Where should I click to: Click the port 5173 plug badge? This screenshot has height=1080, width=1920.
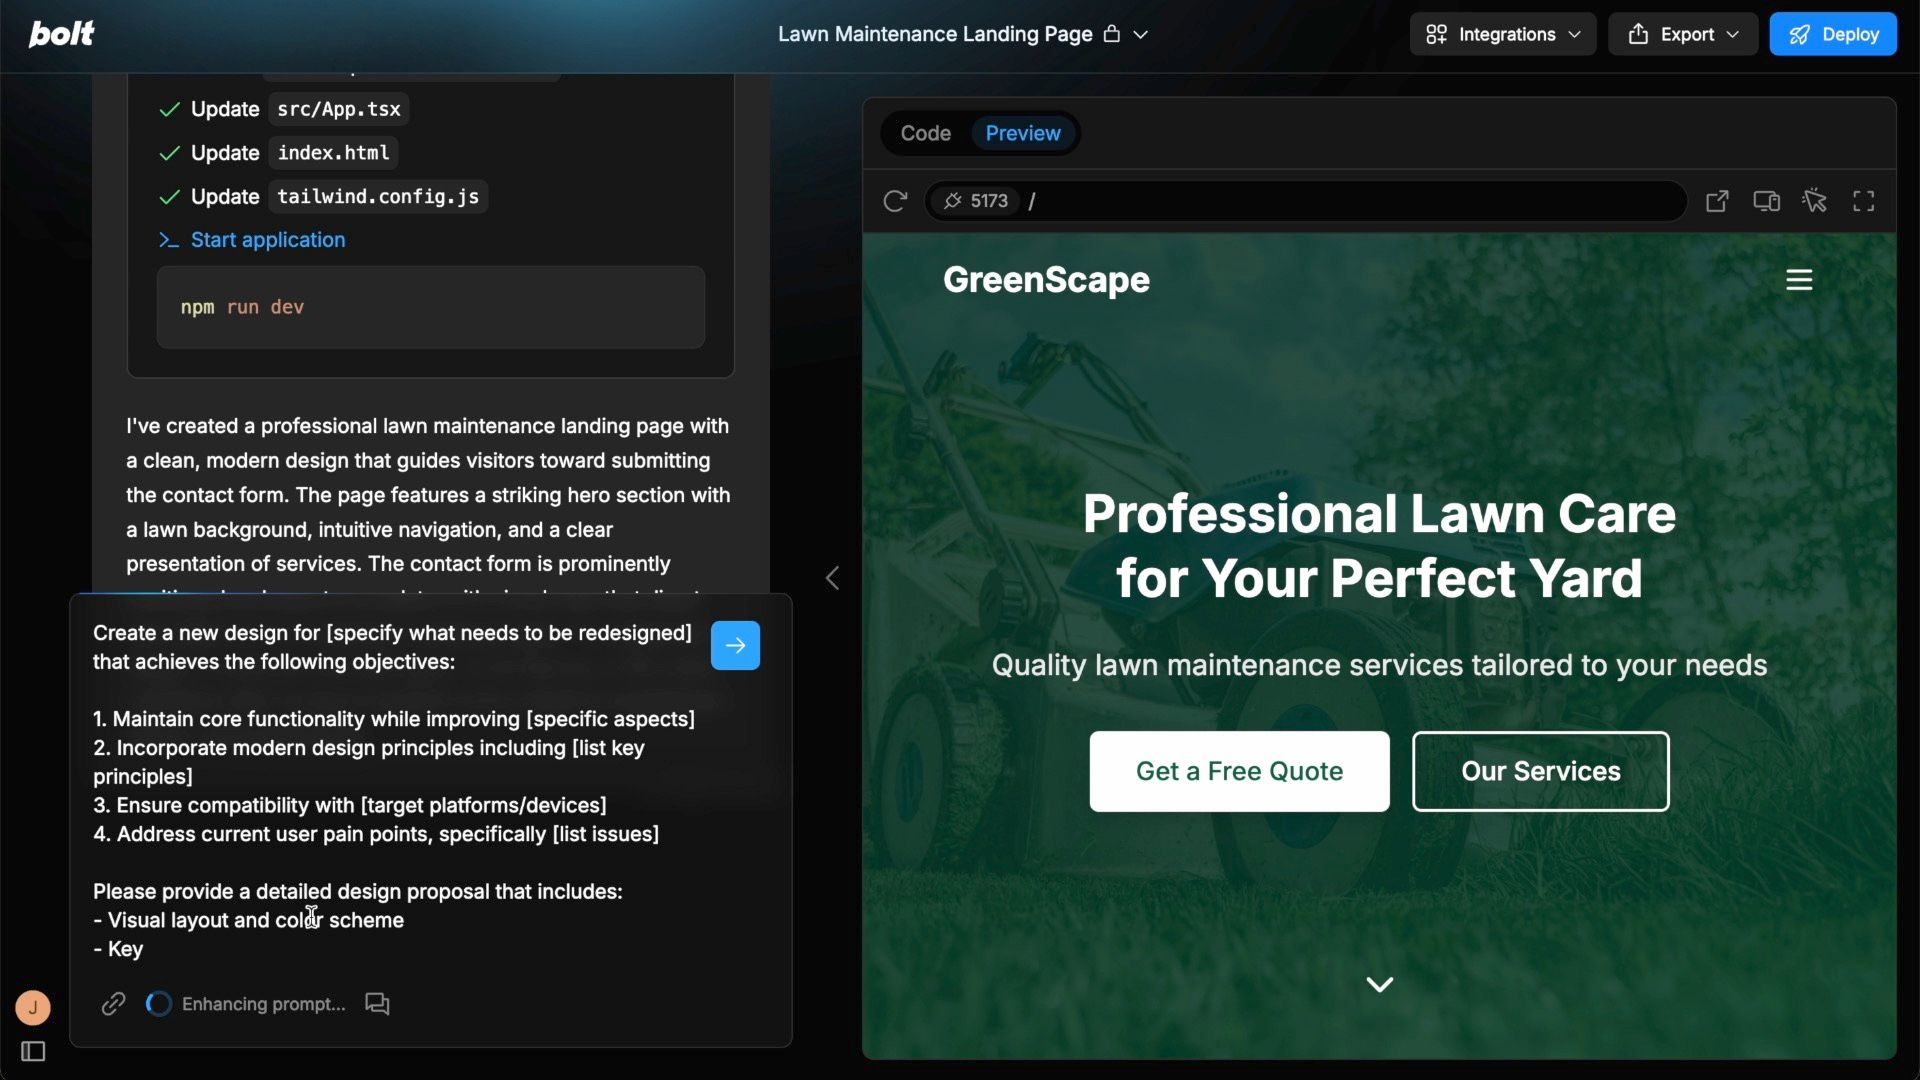point(976,201)
